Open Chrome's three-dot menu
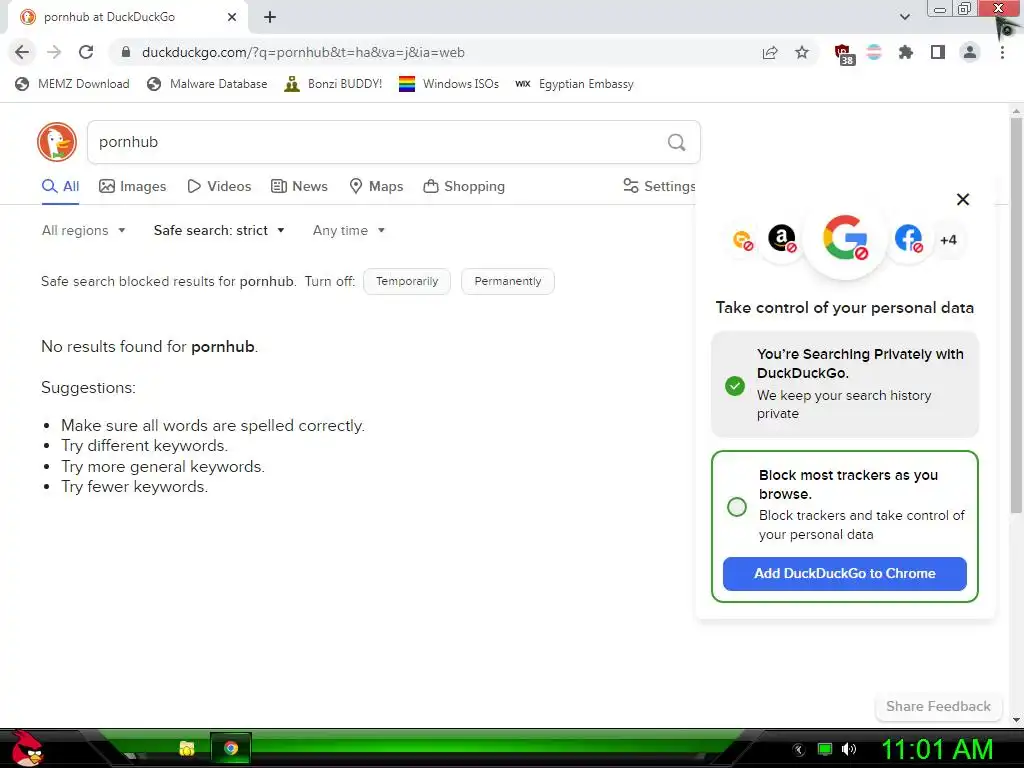The image size is (1024, 768). click(1002, 52)
